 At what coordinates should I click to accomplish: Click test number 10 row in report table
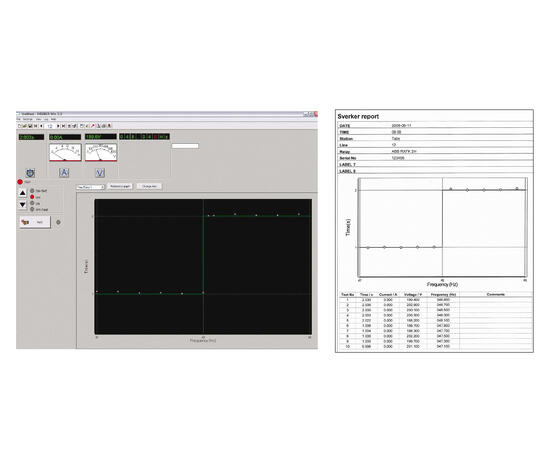(x=435, y=347)
